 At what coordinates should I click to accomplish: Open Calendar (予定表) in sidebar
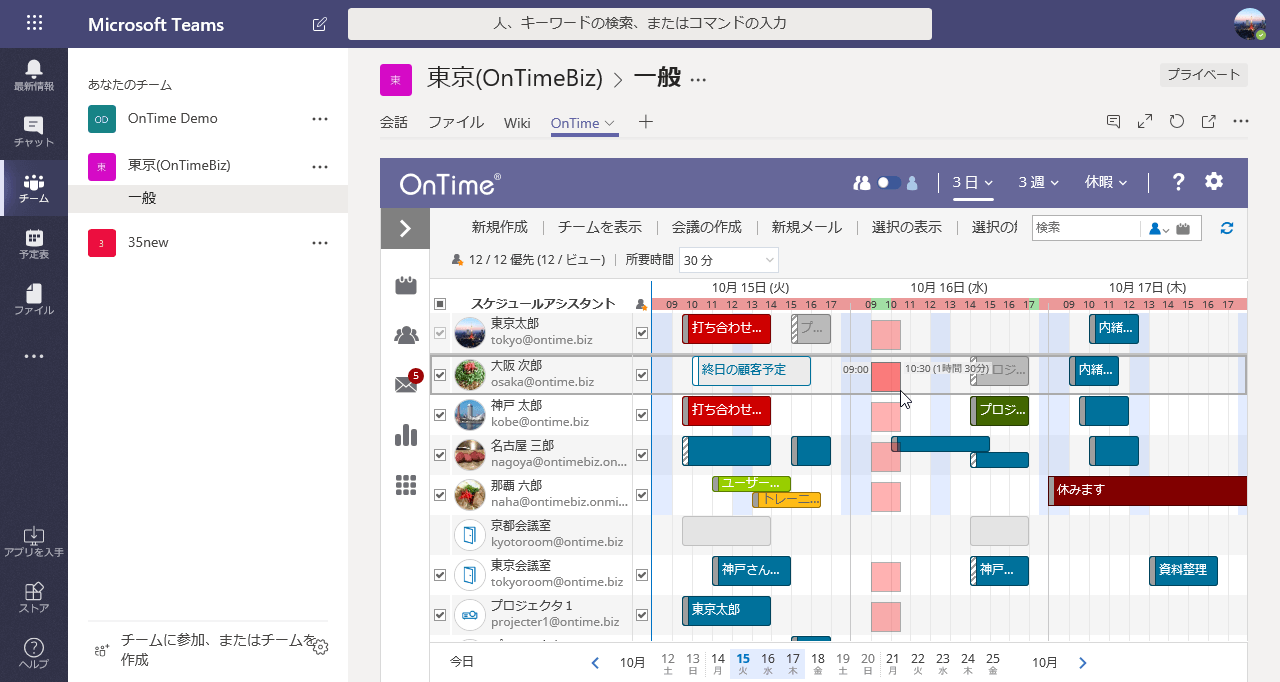pyautogui.click(x=34, y=243)
